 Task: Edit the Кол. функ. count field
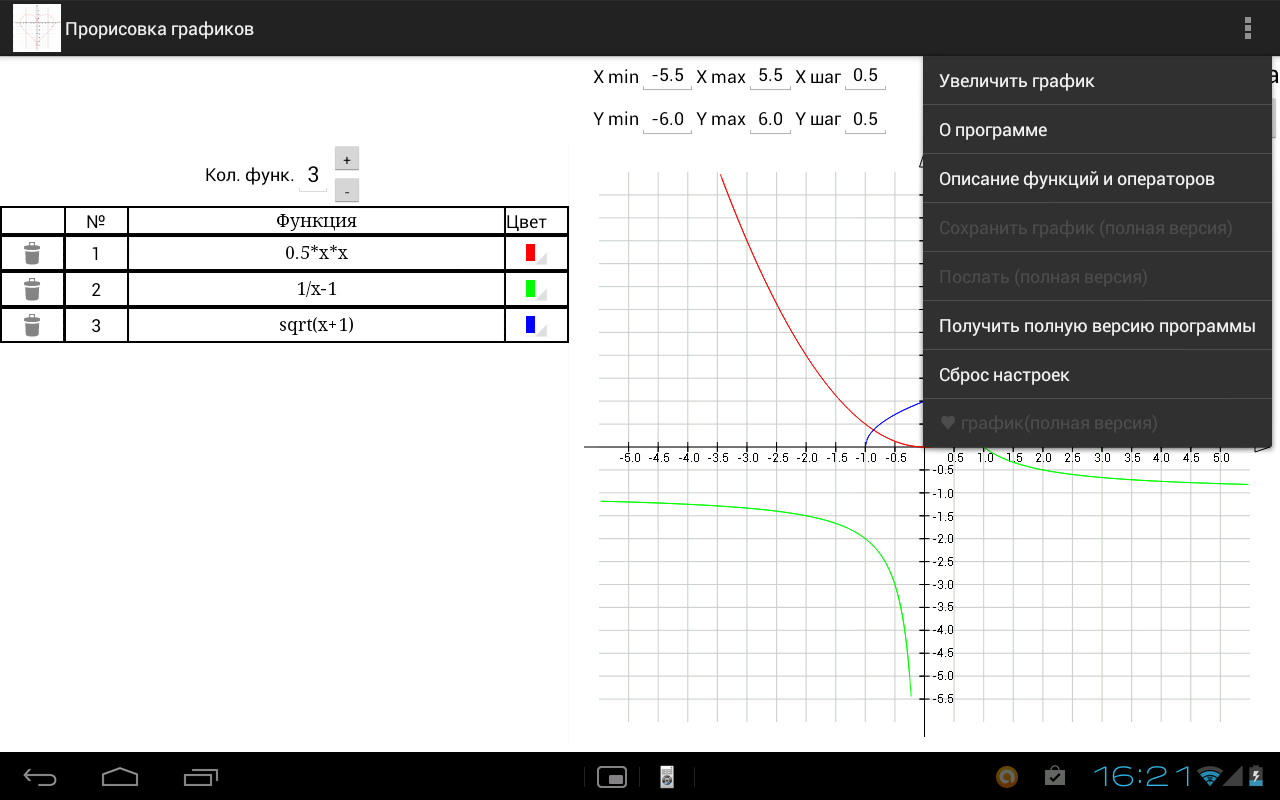pos(313,176)
